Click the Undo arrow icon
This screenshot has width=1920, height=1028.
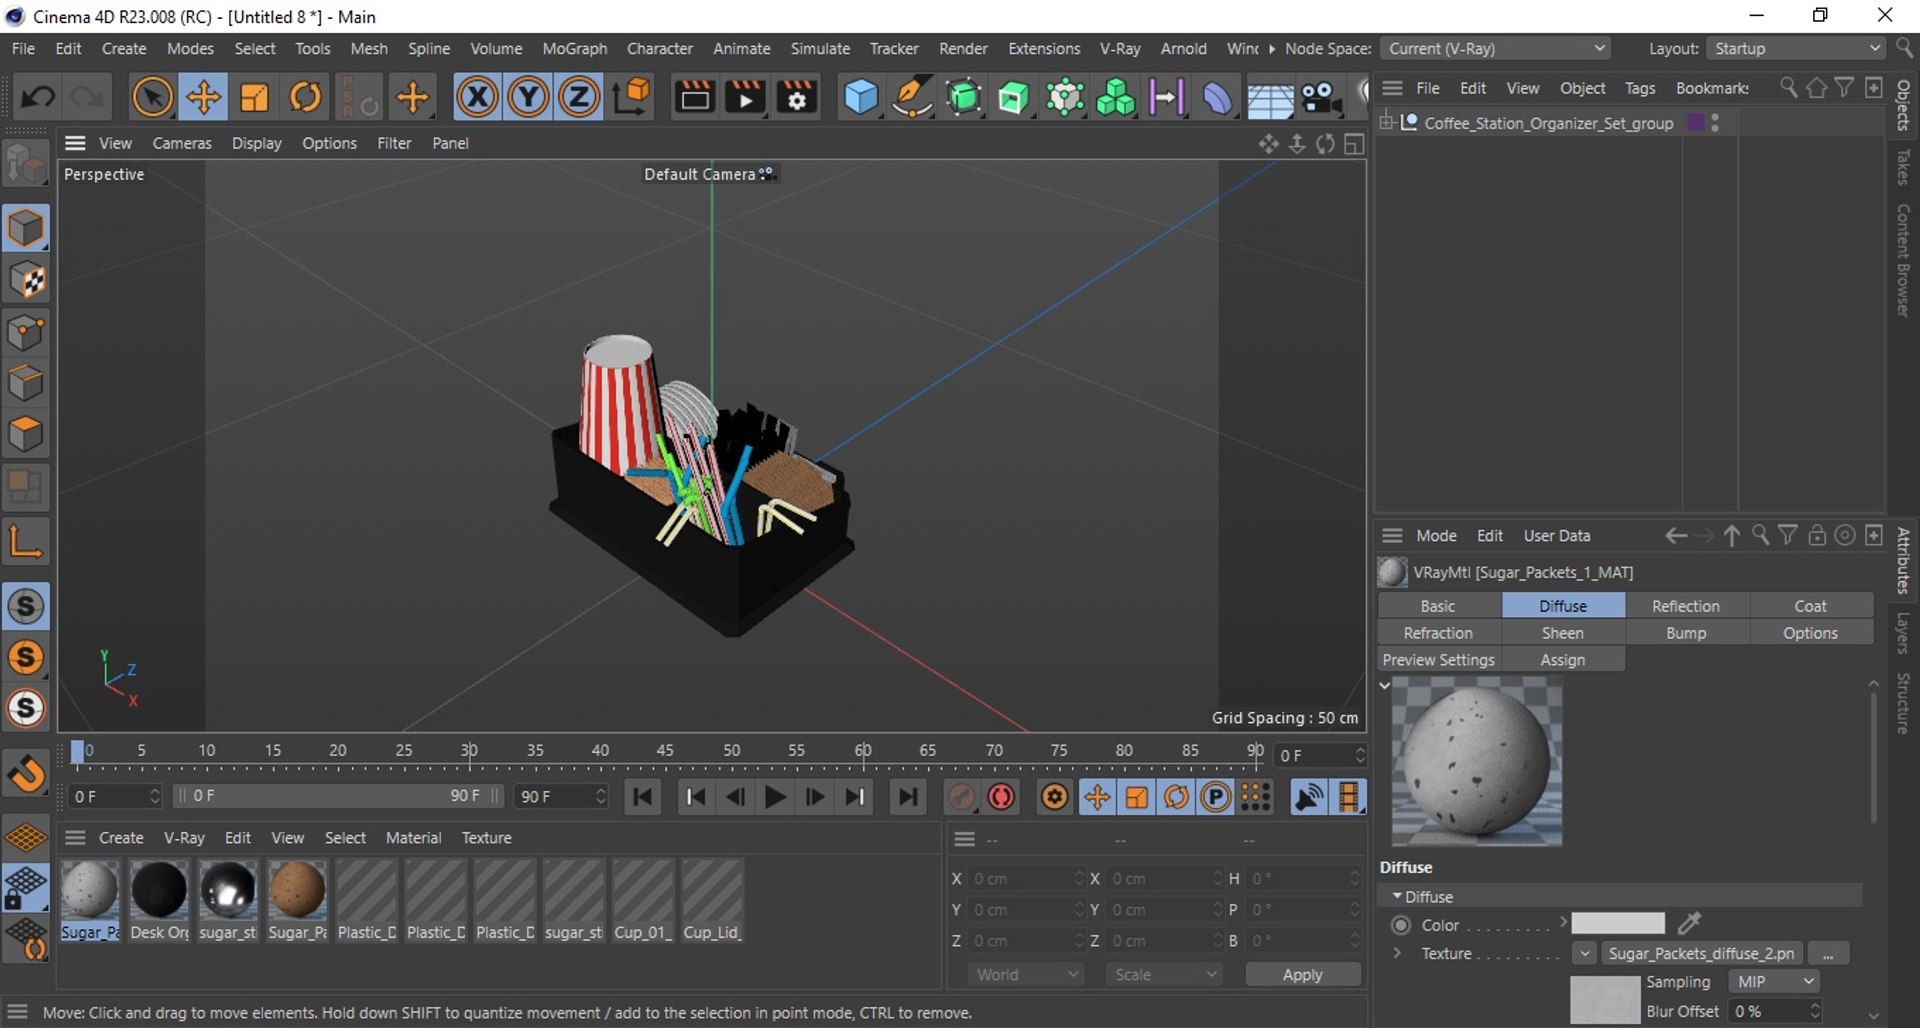pyautogui.click(x=38, y=97)
